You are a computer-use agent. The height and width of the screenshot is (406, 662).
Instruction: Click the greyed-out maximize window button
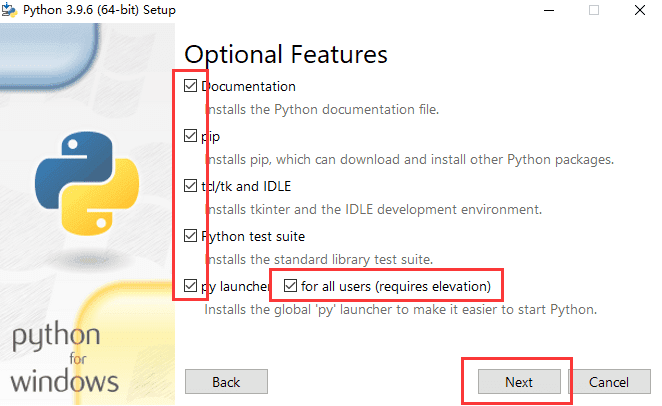[x=594, y=10]
